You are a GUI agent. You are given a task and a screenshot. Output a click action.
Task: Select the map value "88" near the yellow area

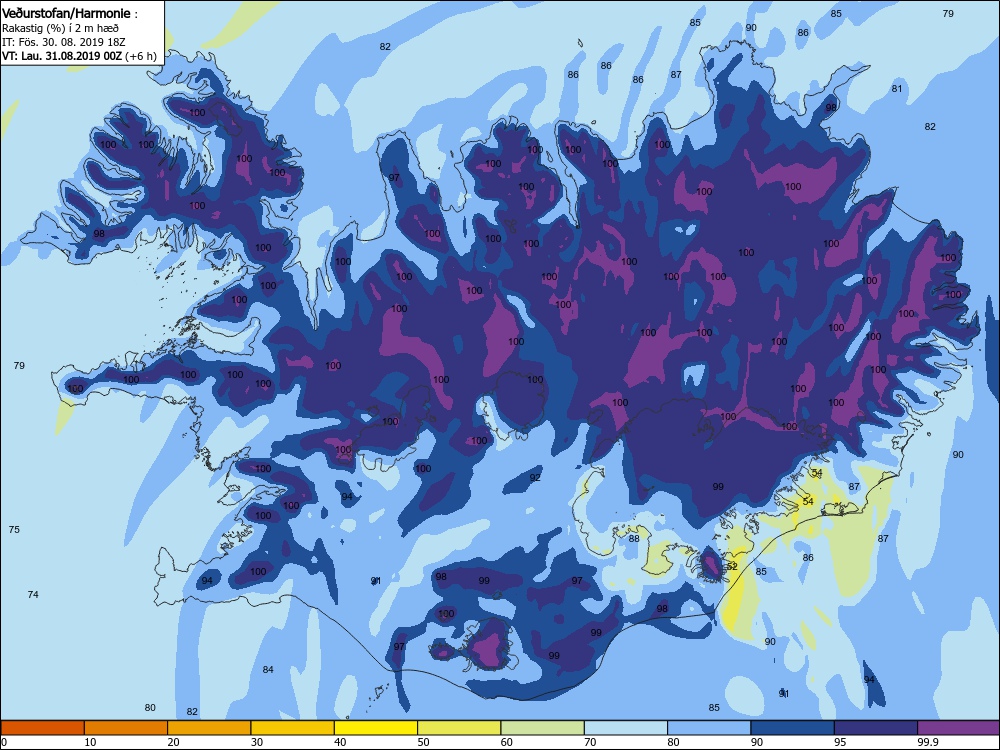click(x=634, y=539)
